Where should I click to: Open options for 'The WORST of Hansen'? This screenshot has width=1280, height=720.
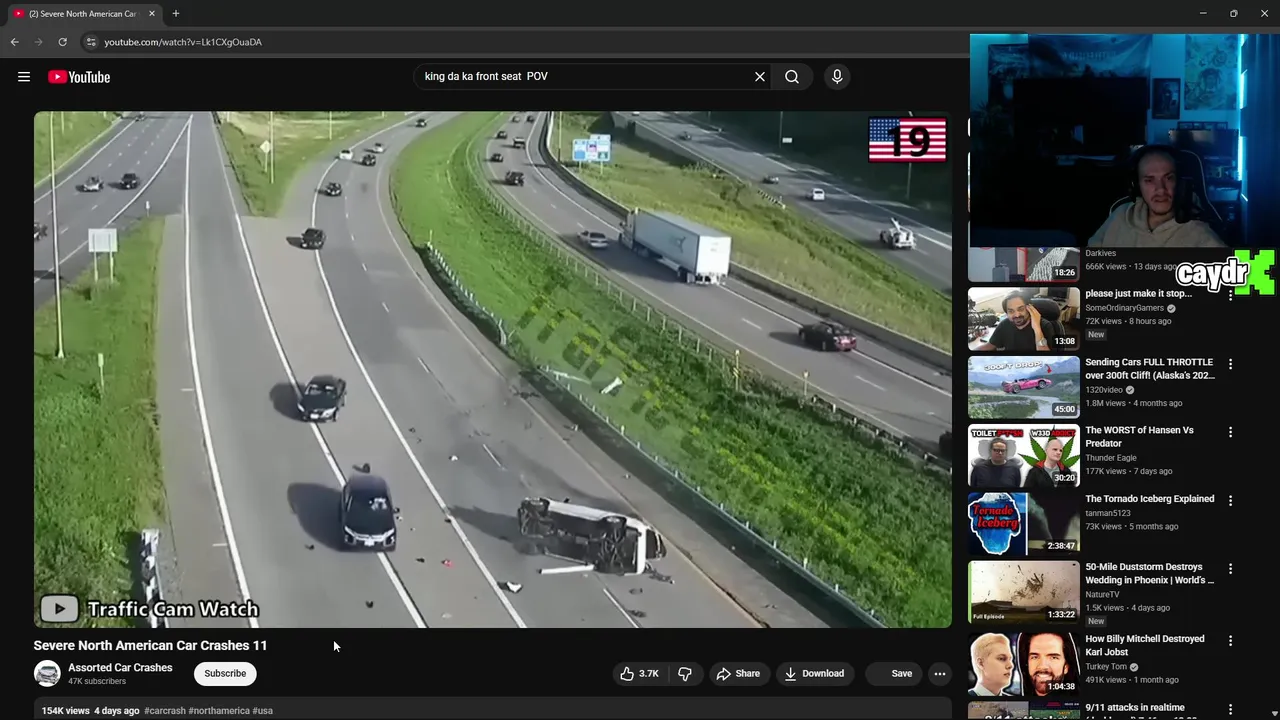point(1231,433)
